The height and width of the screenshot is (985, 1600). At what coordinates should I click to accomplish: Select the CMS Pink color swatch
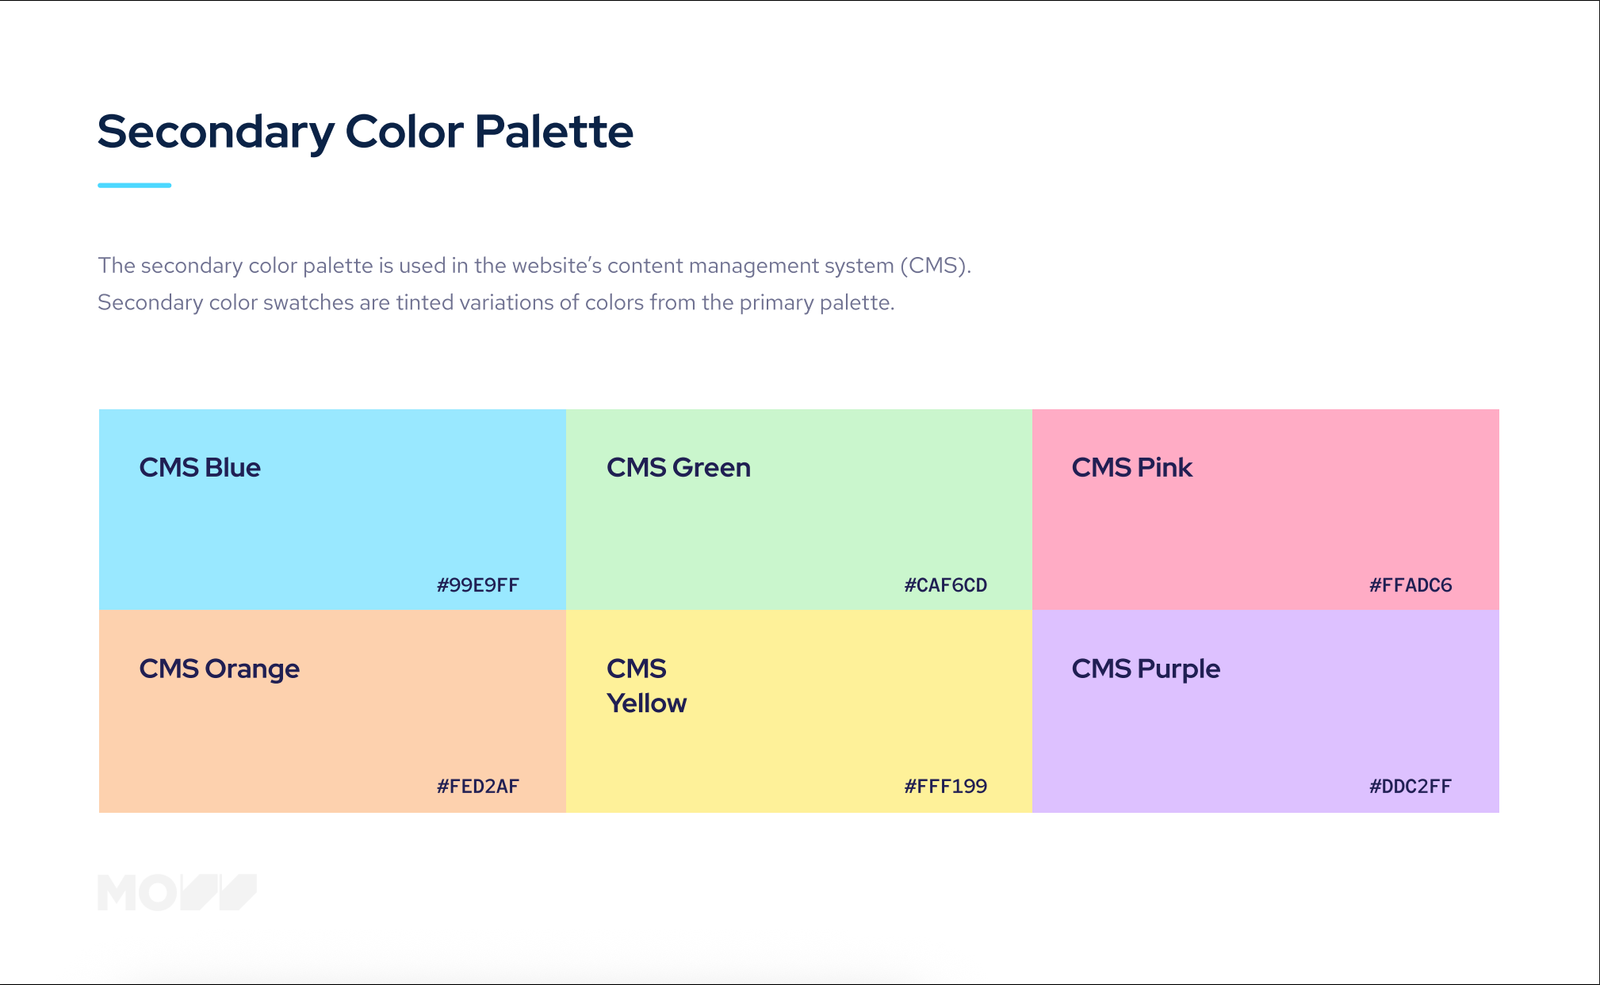[1265, 509]
